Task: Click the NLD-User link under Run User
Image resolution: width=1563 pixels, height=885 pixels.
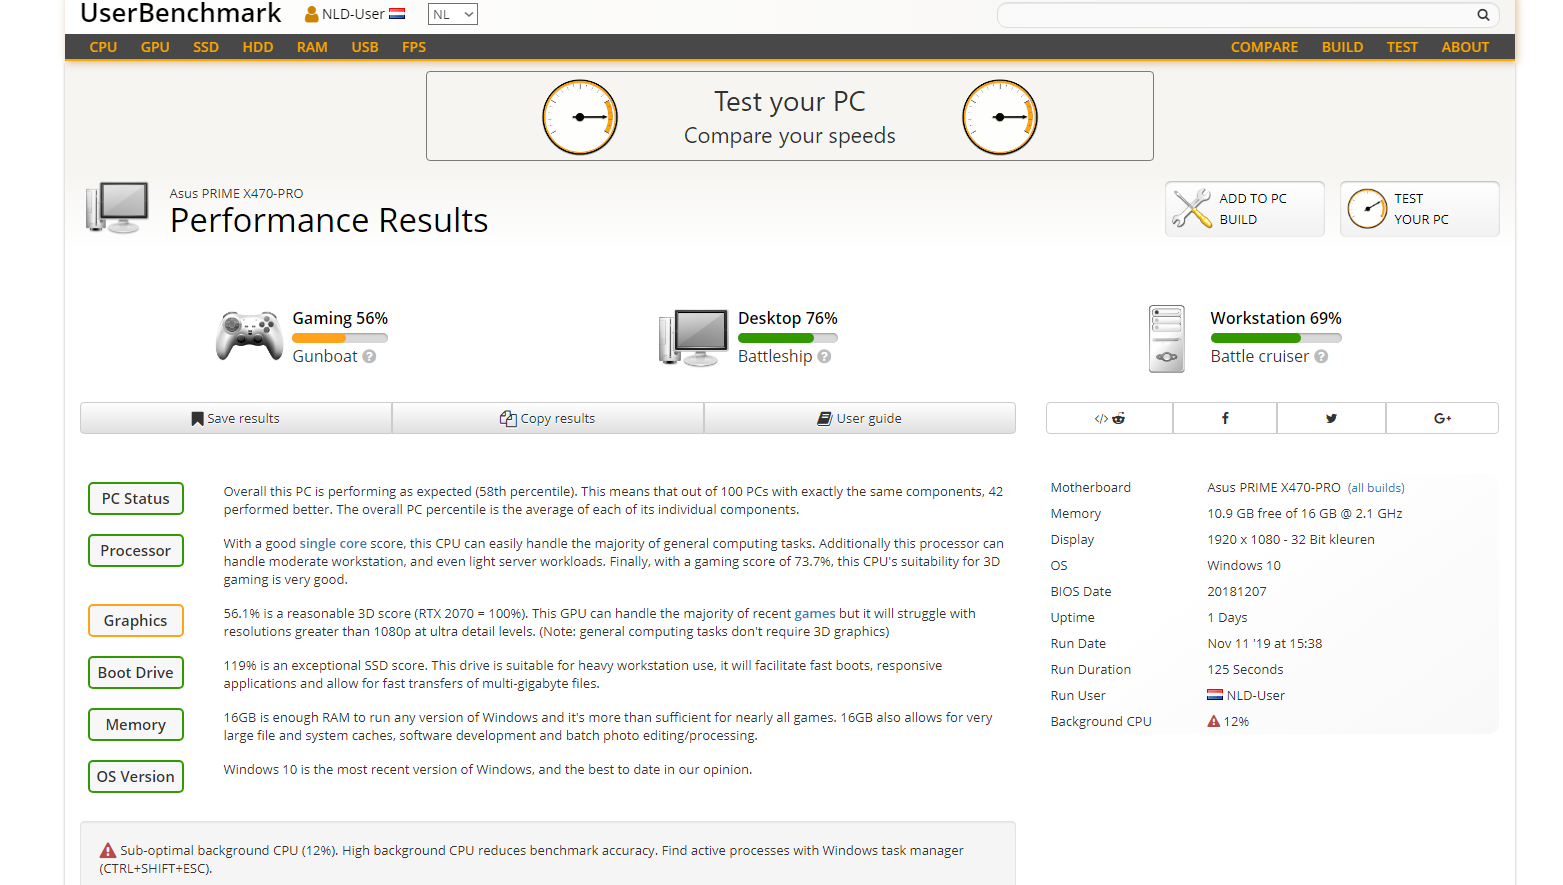Action: (1256, 695)
